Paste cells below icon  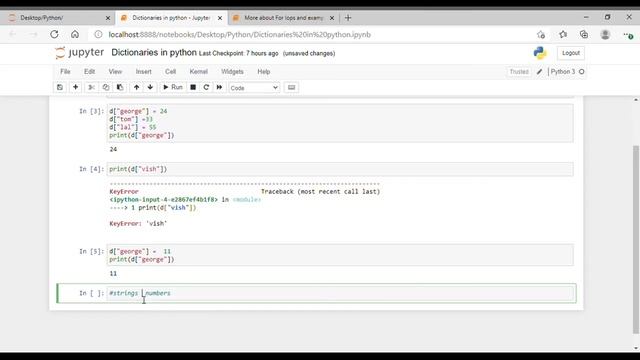point(120,87)
